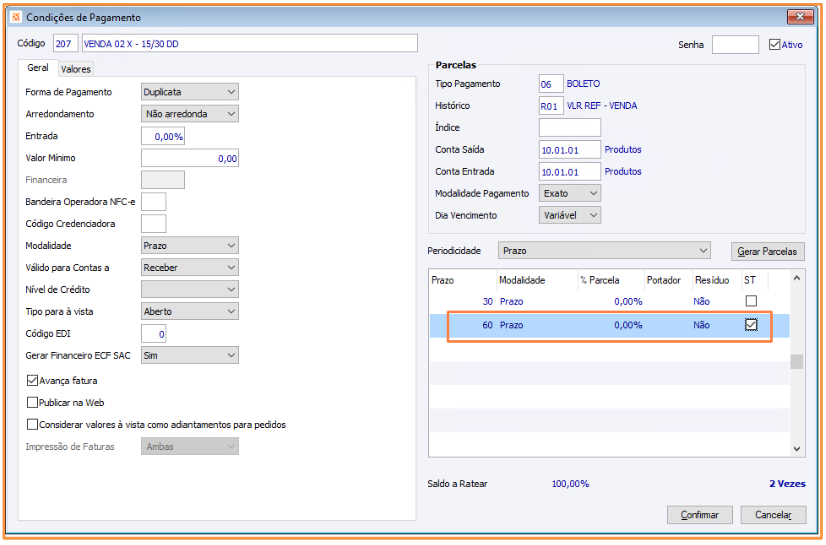Switch to the Valores tab

click(x=75, y=69)
